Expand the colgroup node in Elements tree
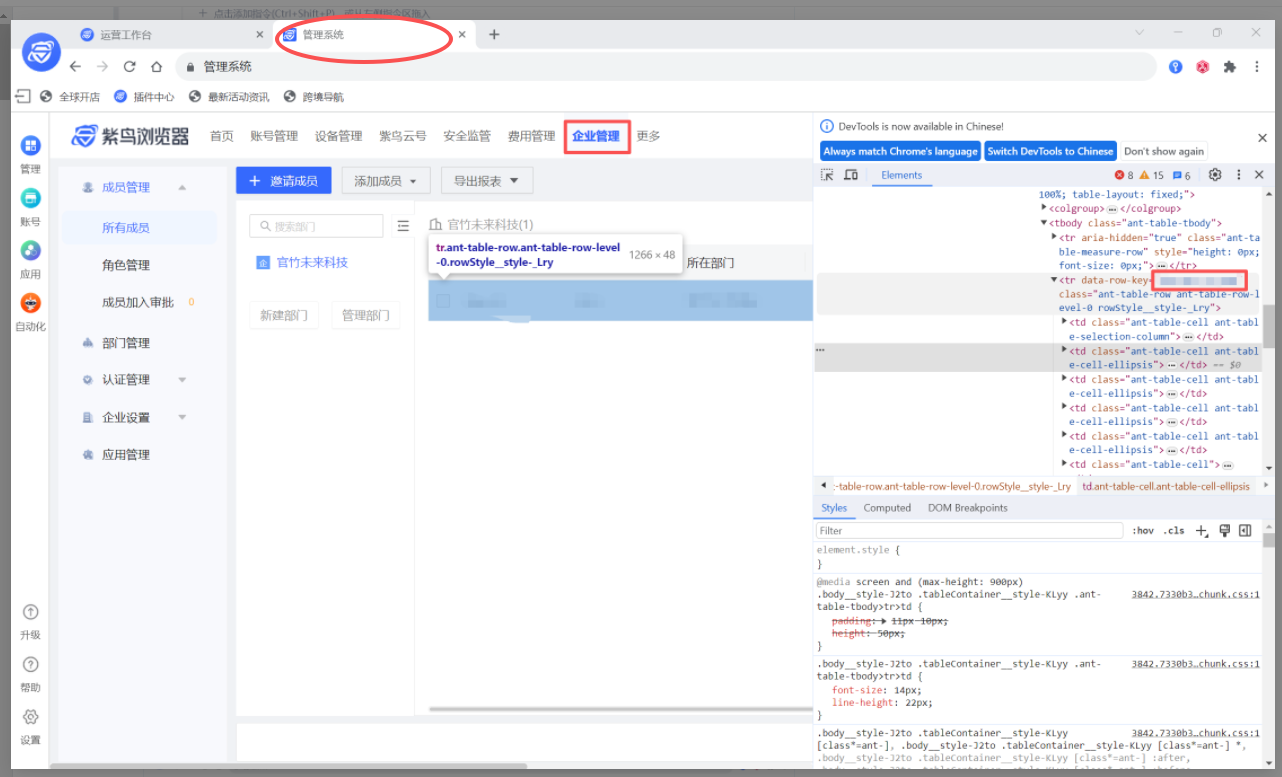The image size is (1282, 777). 1045,208
